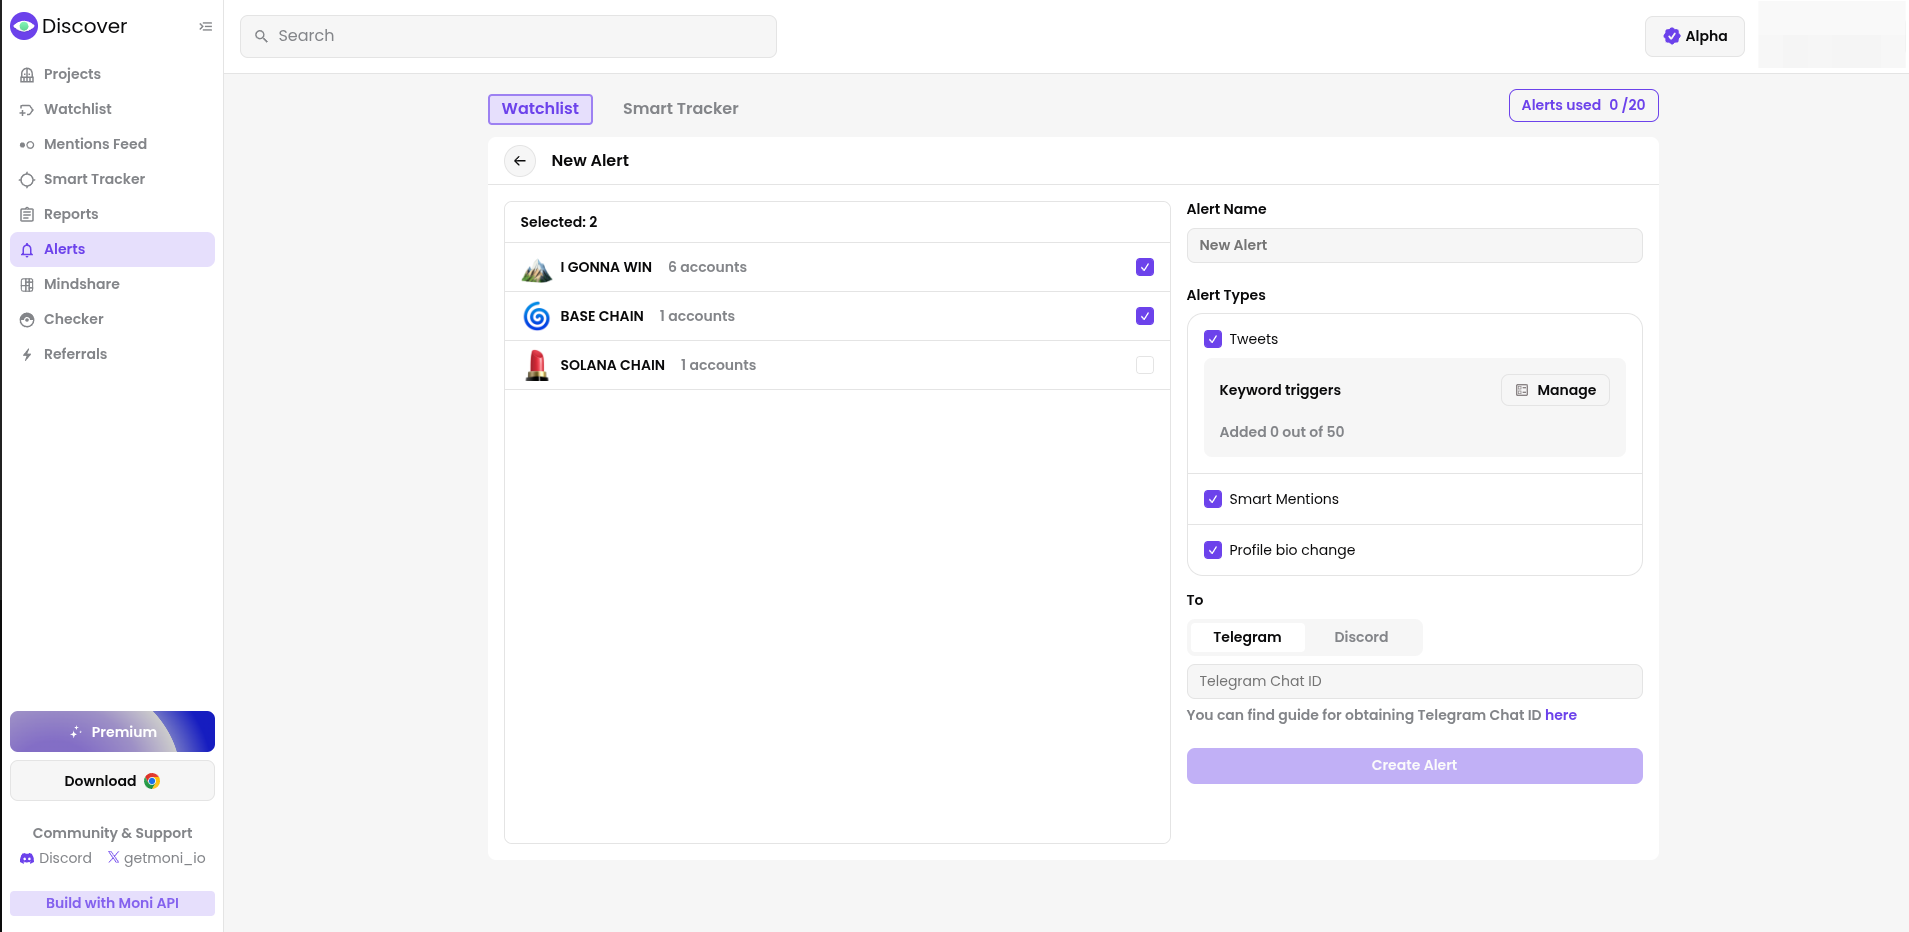Viewport: 1909px width, 932px height.
Task: Open the Discord community icon link
Action: 27,859
